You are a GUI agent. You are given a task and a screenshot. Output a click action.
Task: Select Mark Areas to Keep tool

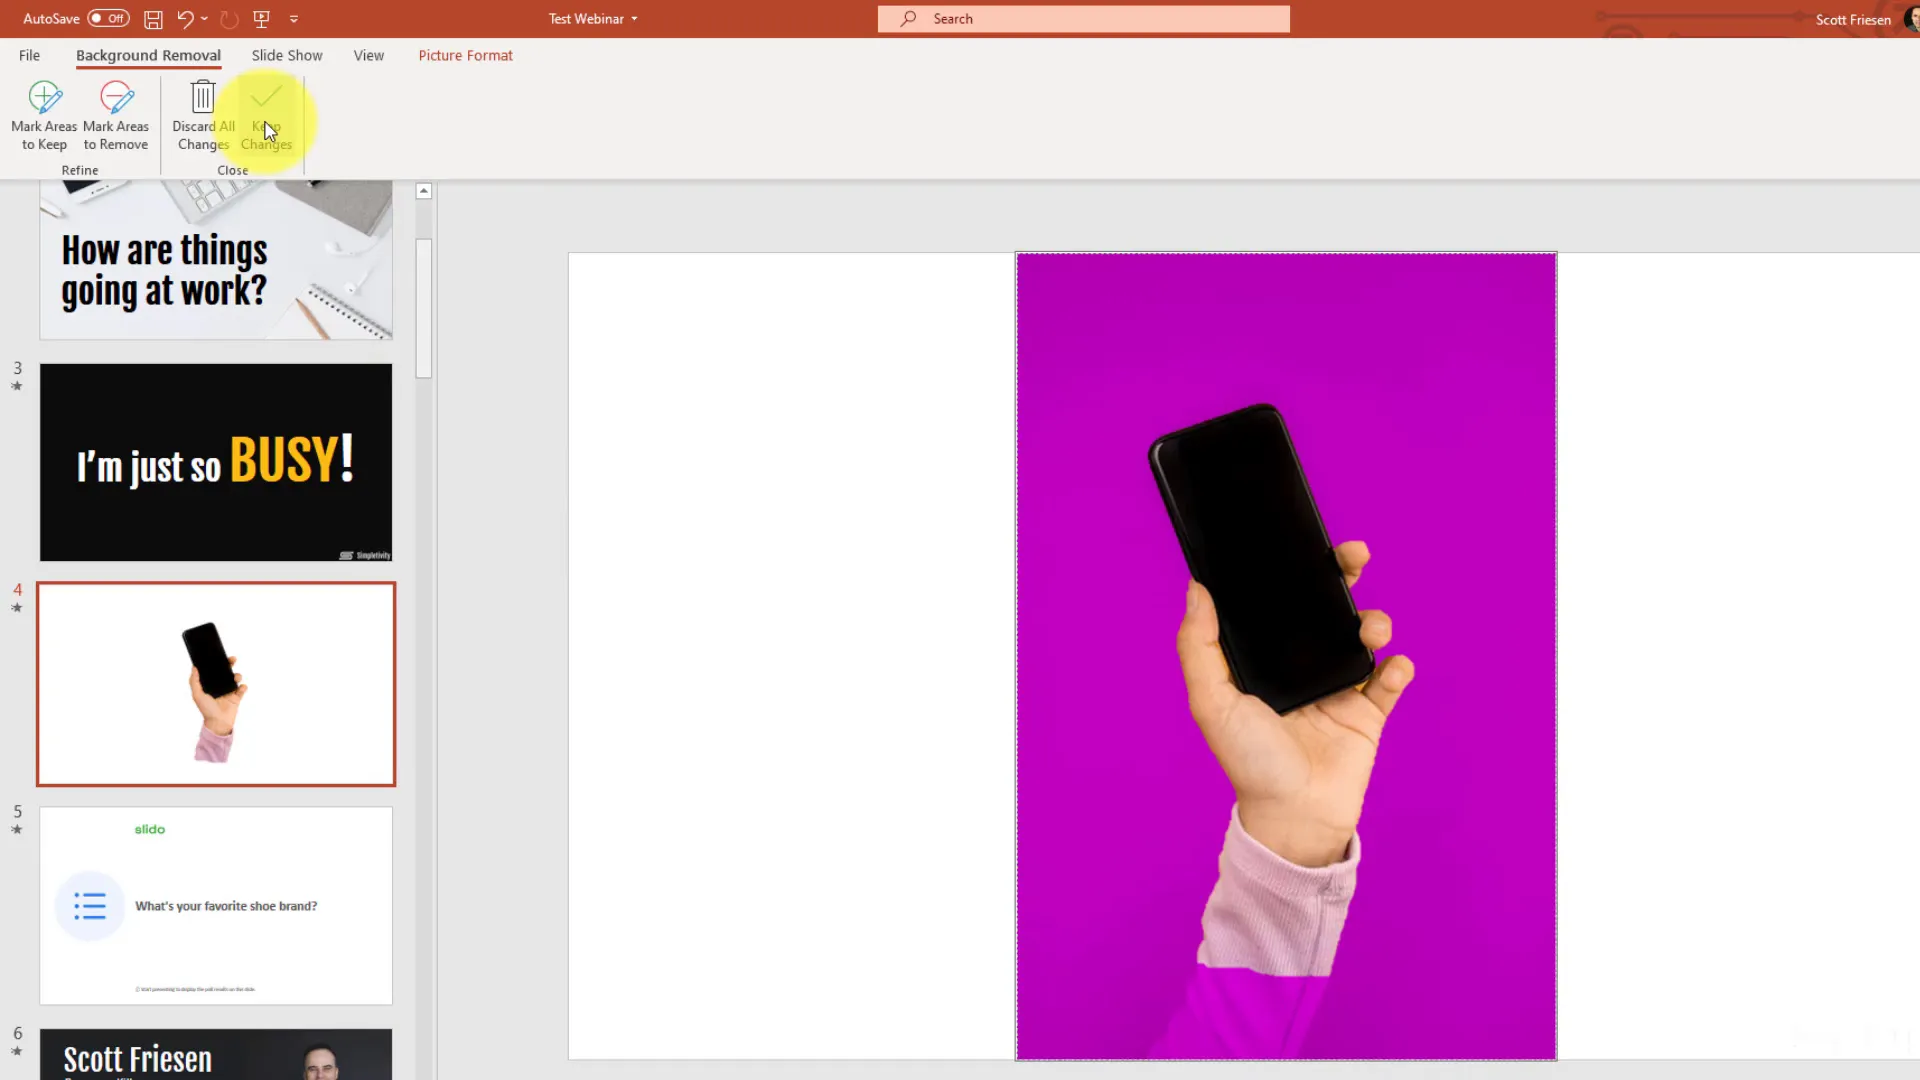(x=44, y=116)
